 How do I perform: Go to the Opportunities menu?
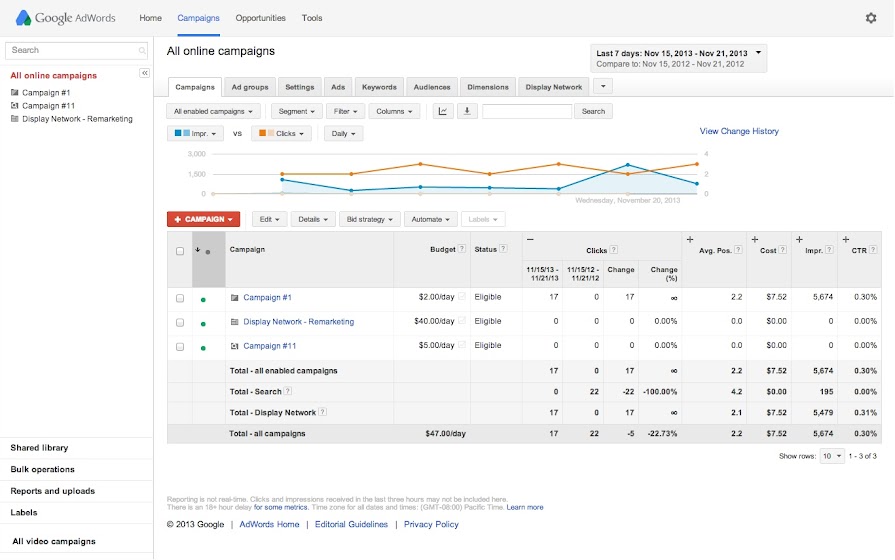tap(260, 18)
